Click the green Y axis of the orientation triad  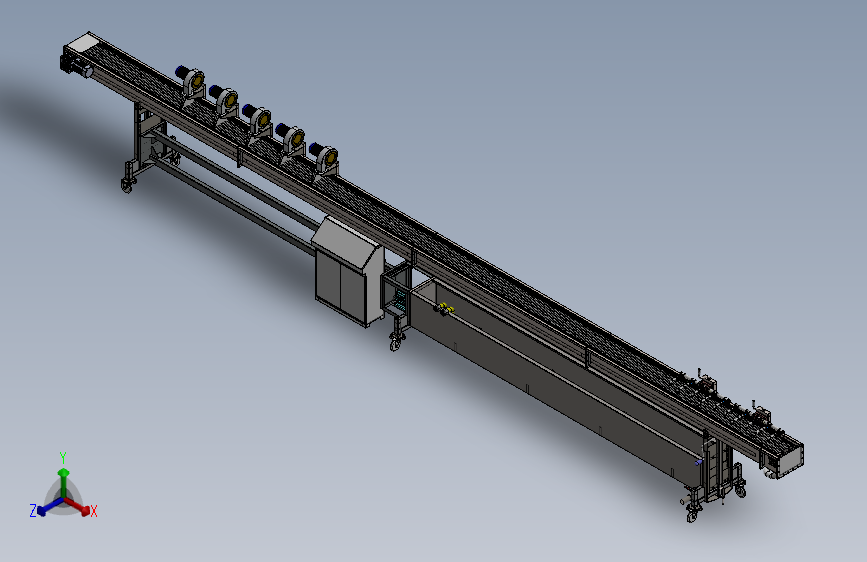[x=64, y=481]
